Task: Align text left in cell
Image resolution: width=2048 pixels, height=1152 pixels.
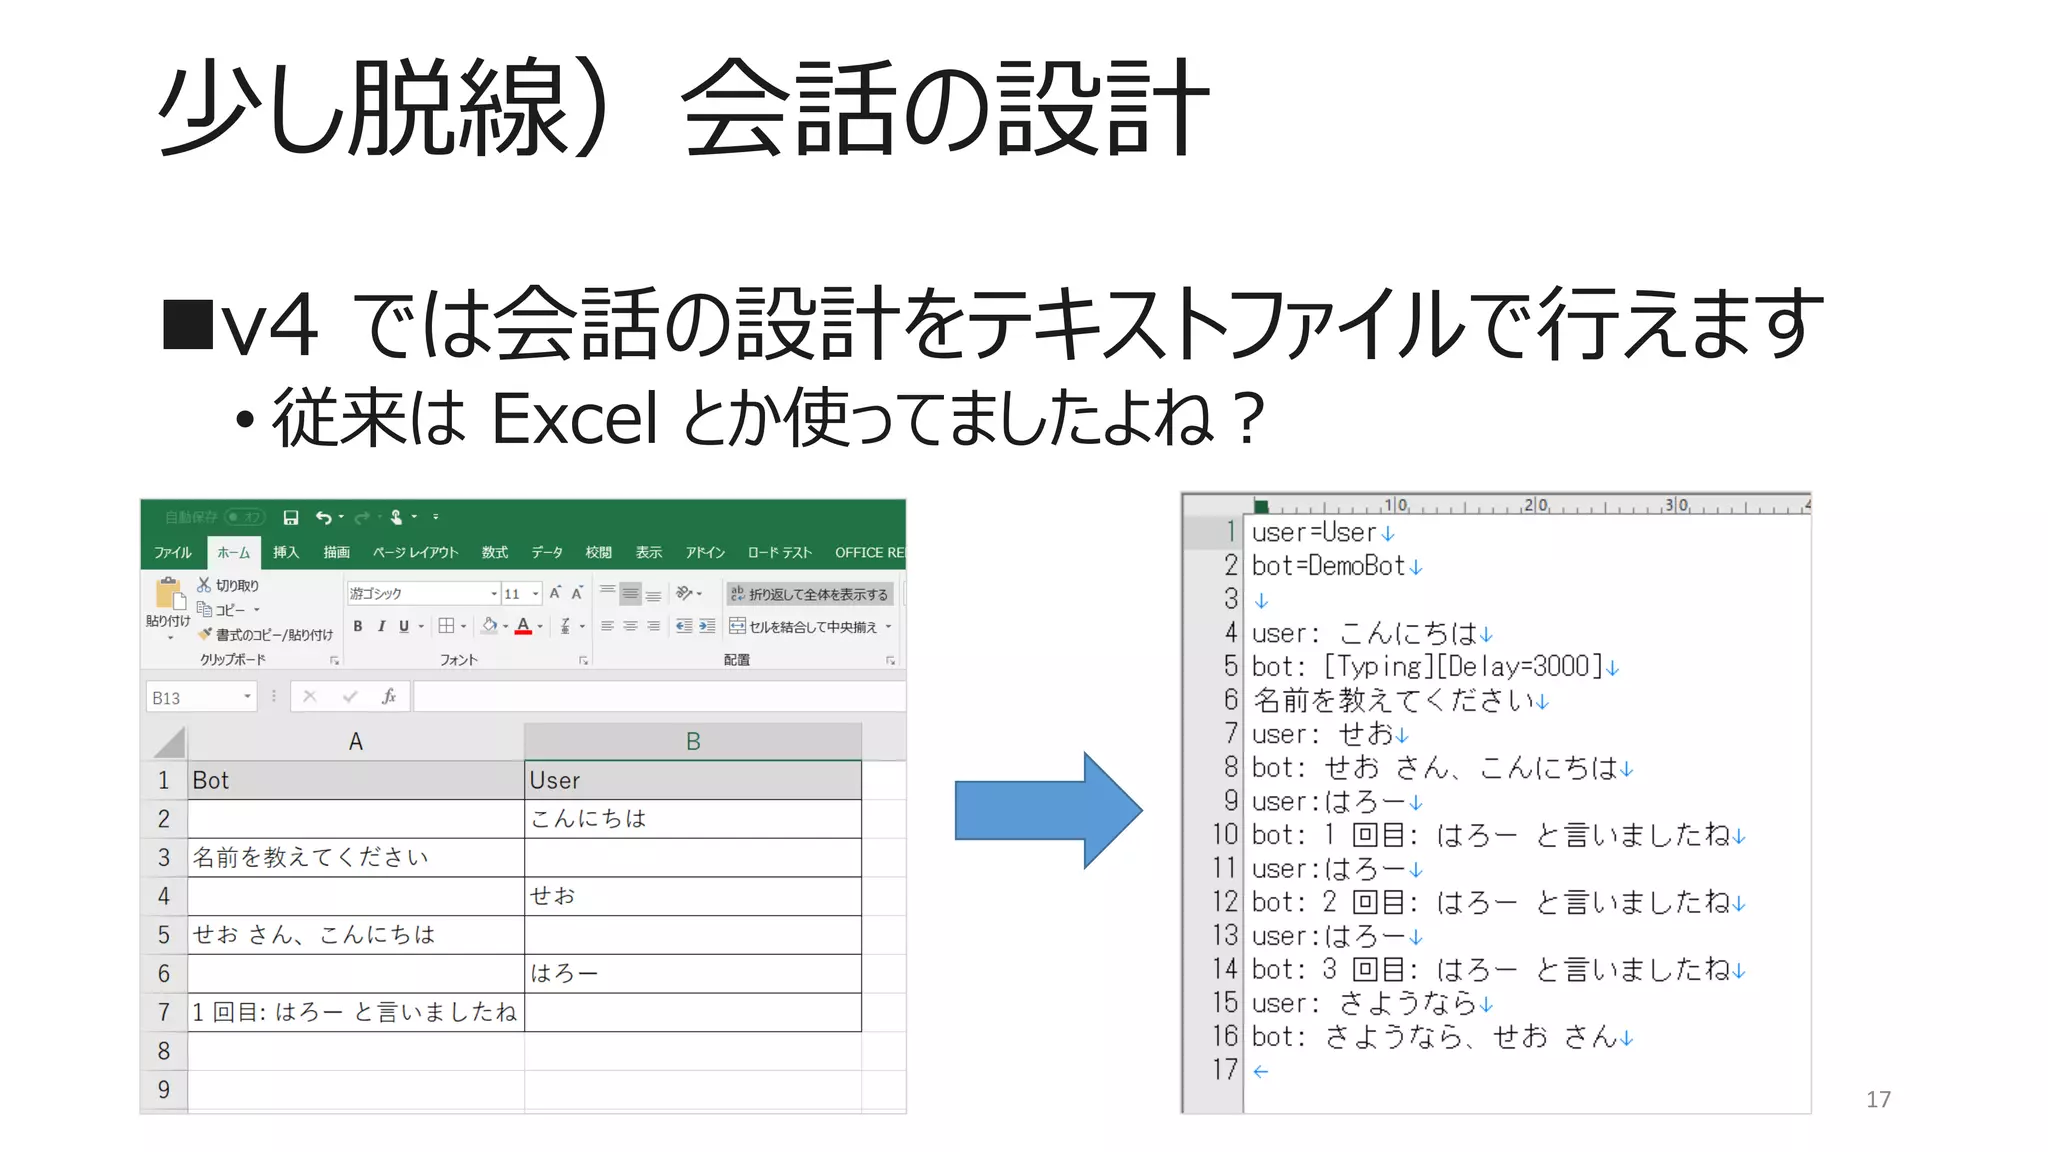Action: point(607,626)
